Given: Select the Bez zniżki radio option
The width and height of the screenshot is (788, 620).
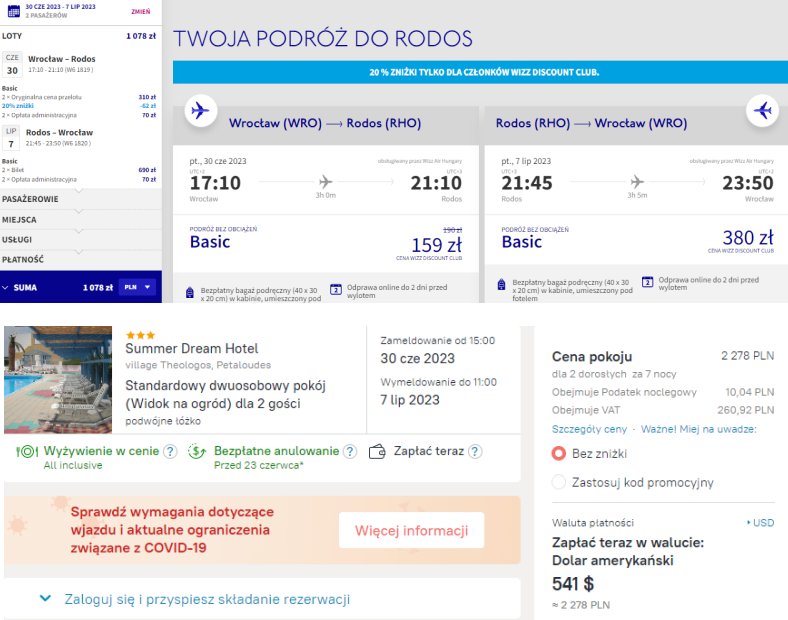Looking at the screenshot, I should coord(559,454).
